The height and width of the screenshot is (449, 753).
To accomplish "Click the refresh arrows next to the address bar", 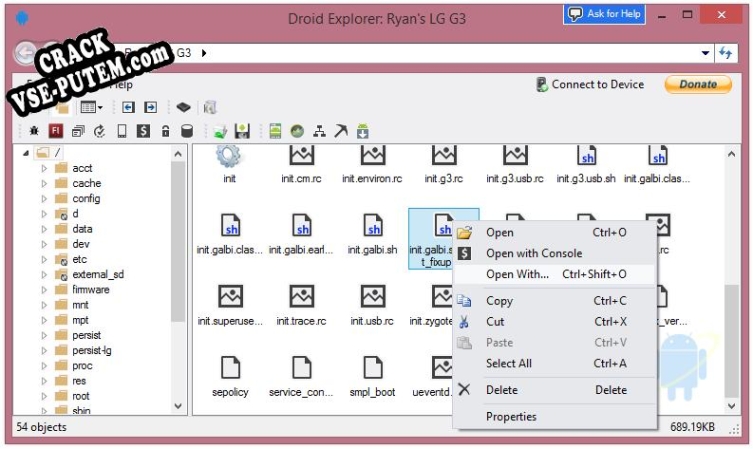I will click(726, 53).
